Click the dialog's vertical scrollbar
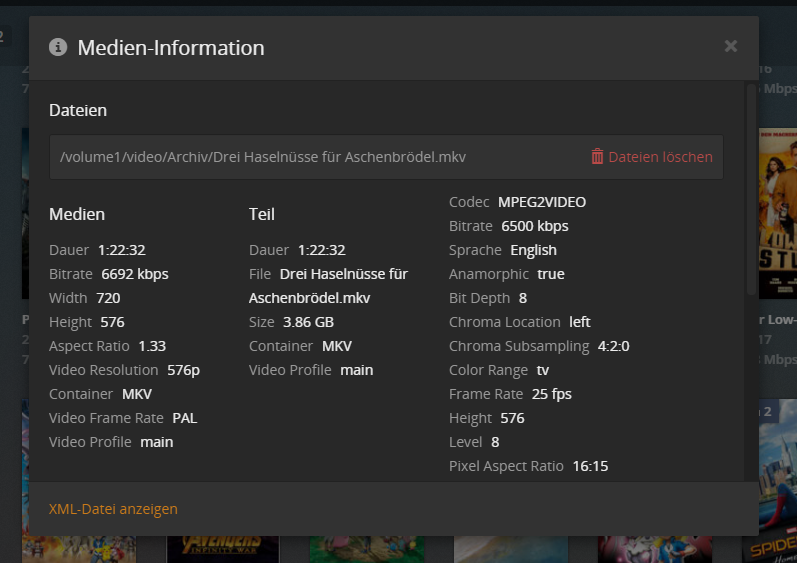Viewport: 797px width, 563px height. (x=751, y=190)
